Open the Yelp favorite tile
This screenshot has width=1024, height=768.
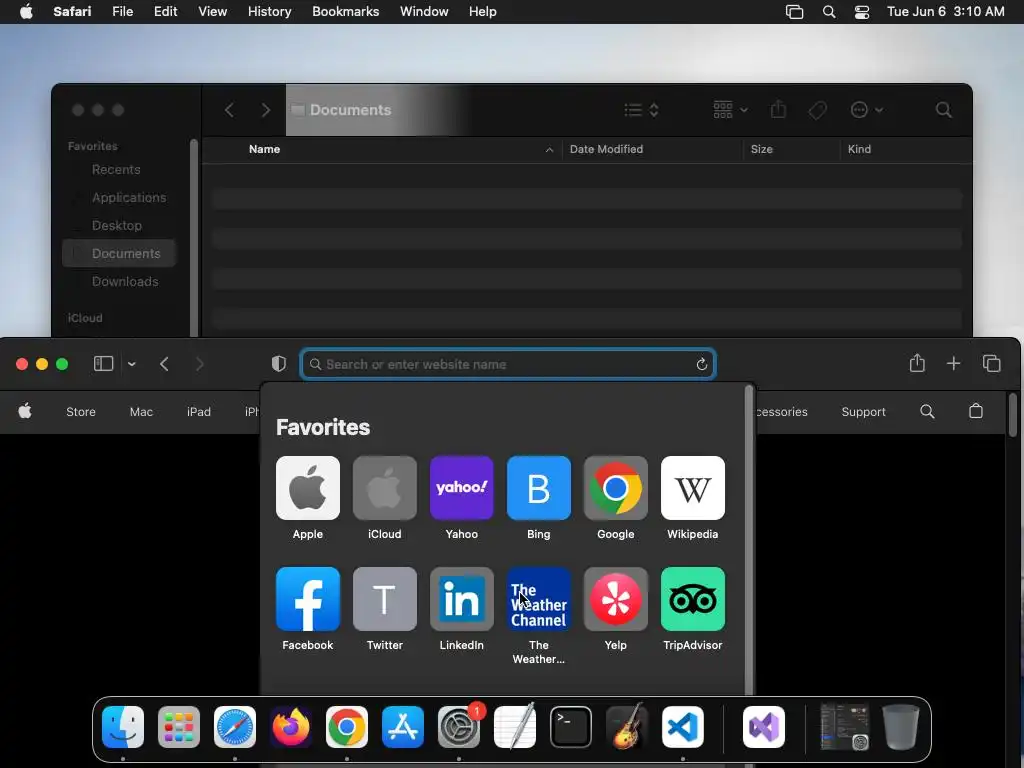tap(616, 599)
